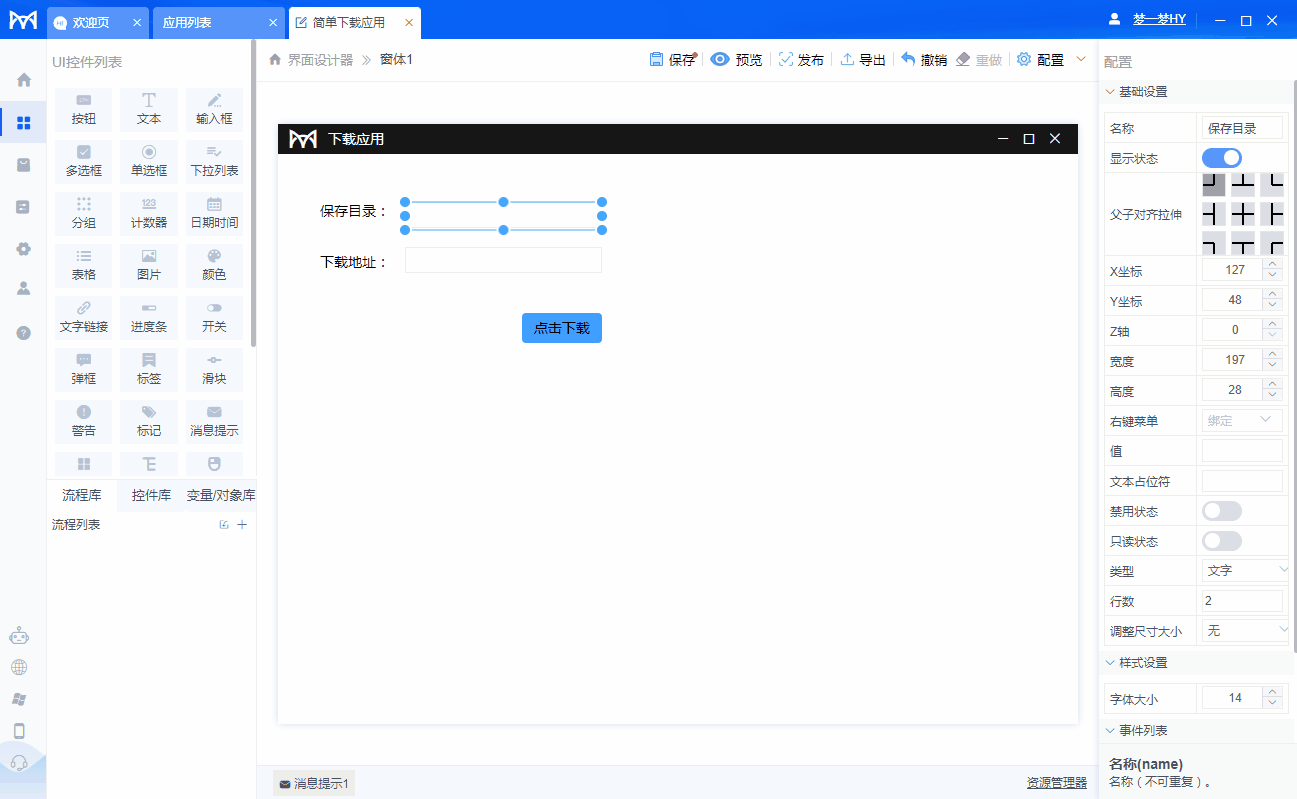The width and height of the screenshot is (1297, 799).
Task: Add a 分组 group control
Action: point(84,213)
